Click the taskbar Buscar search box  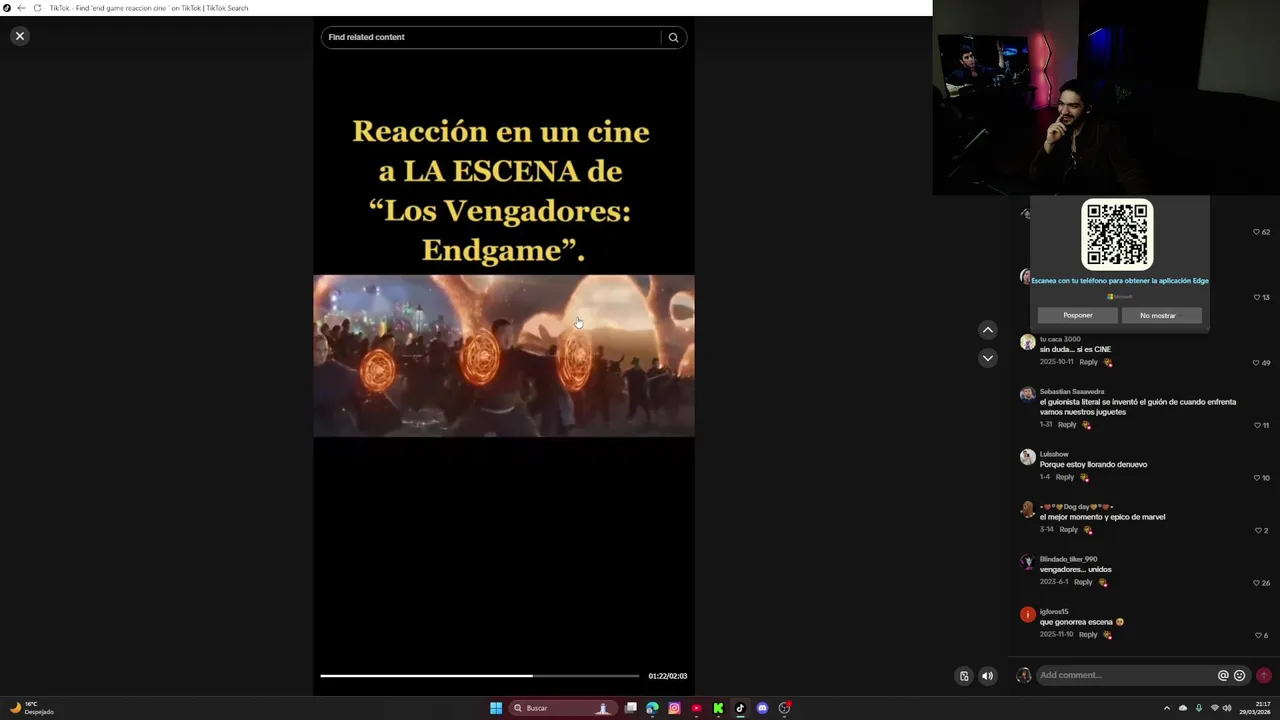(561, 708)
